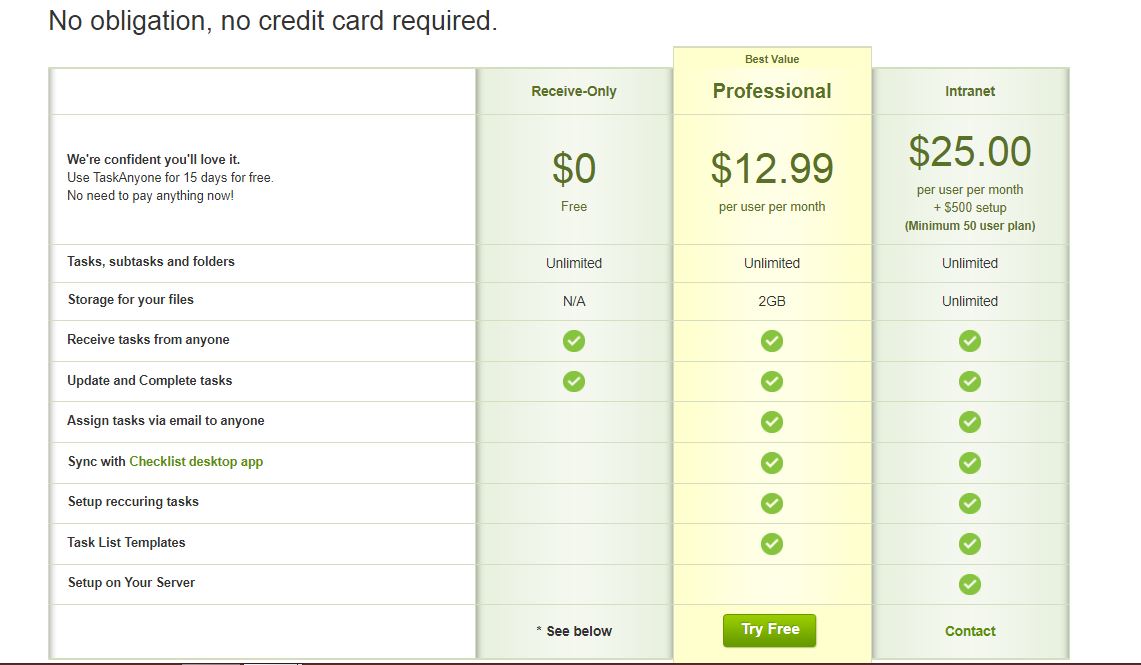Click Intranet checkmark for Setup on Your Server
The height and width of the screenshot is (665, 1141).
tap(970, 584)
